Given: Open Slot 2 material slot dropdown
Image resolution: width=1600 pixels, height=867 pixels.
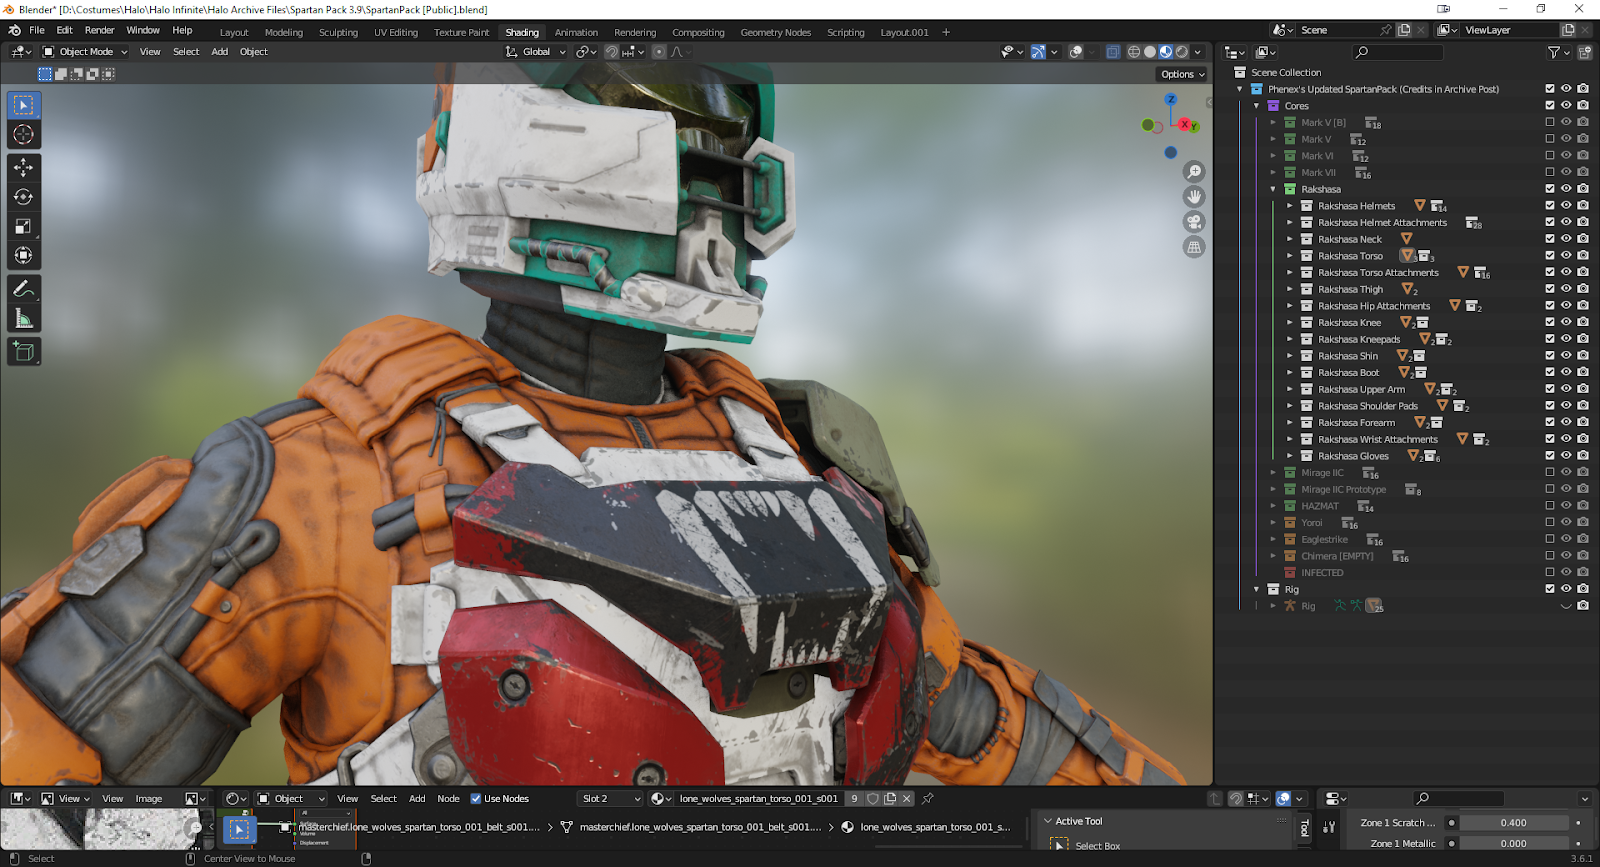Looking at the screenshot, I should click(x=611, y=798).
